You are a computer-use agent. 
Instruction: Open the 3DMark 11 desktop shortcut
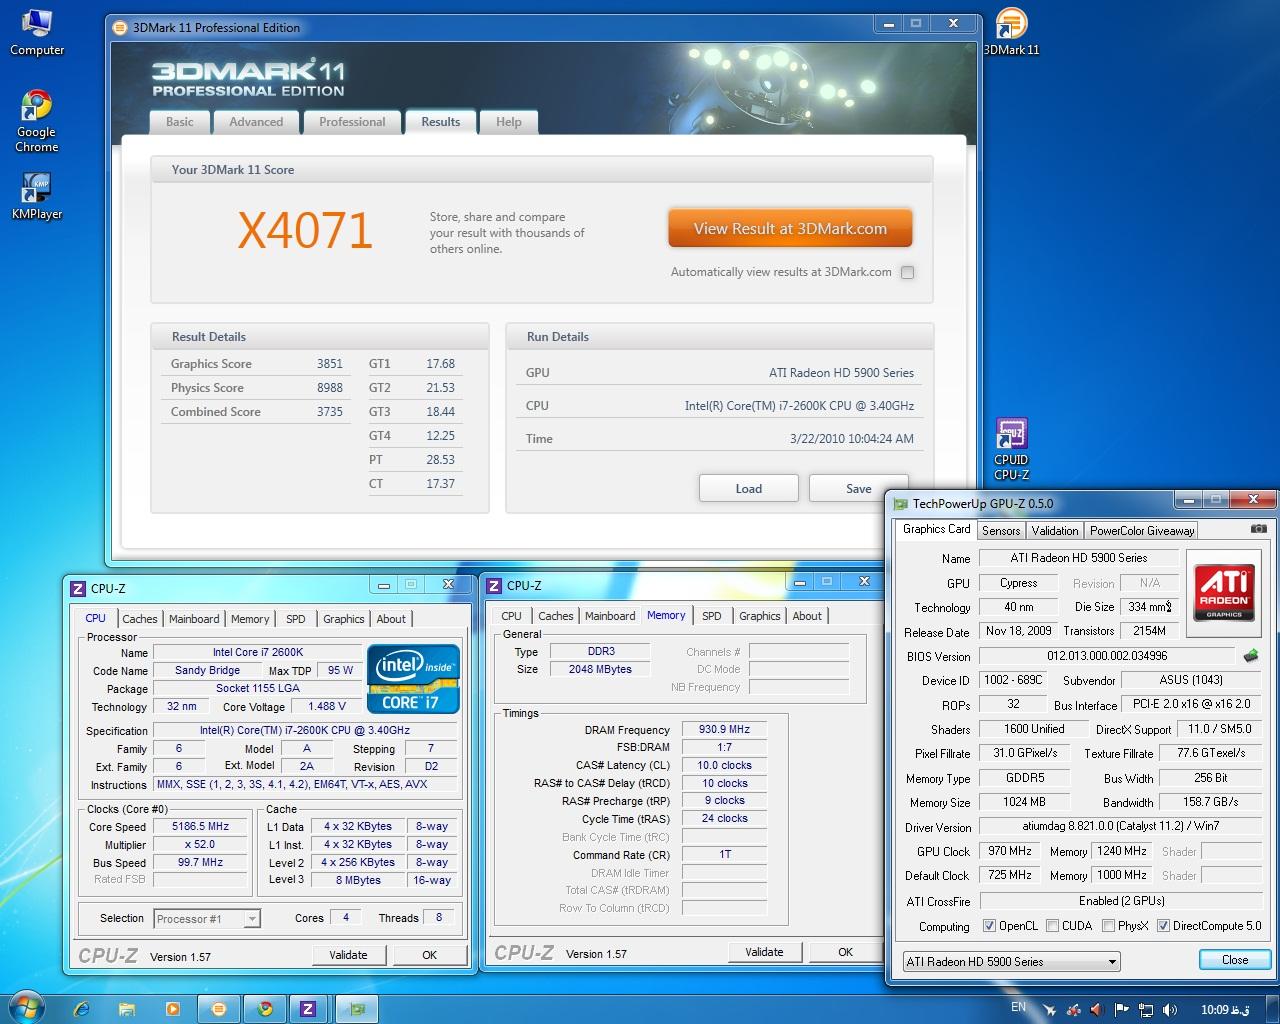pyautogui.click(x=1011, y=31)
